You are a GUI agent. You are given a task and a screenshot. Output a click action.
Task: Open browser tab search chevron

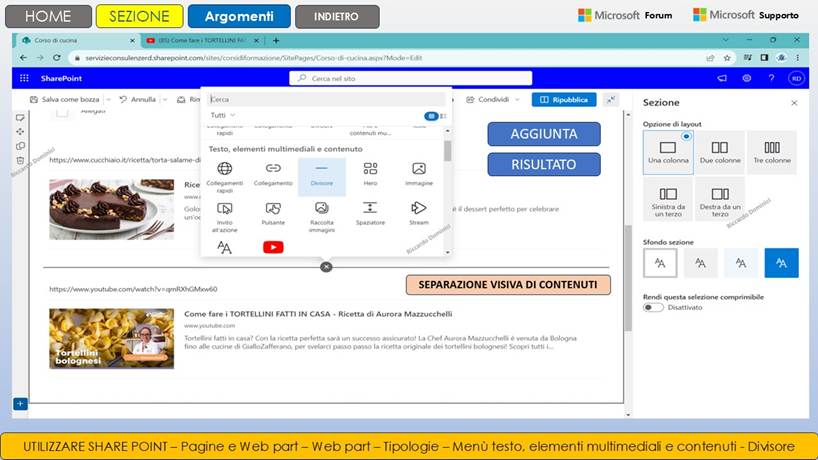point(726,40)
